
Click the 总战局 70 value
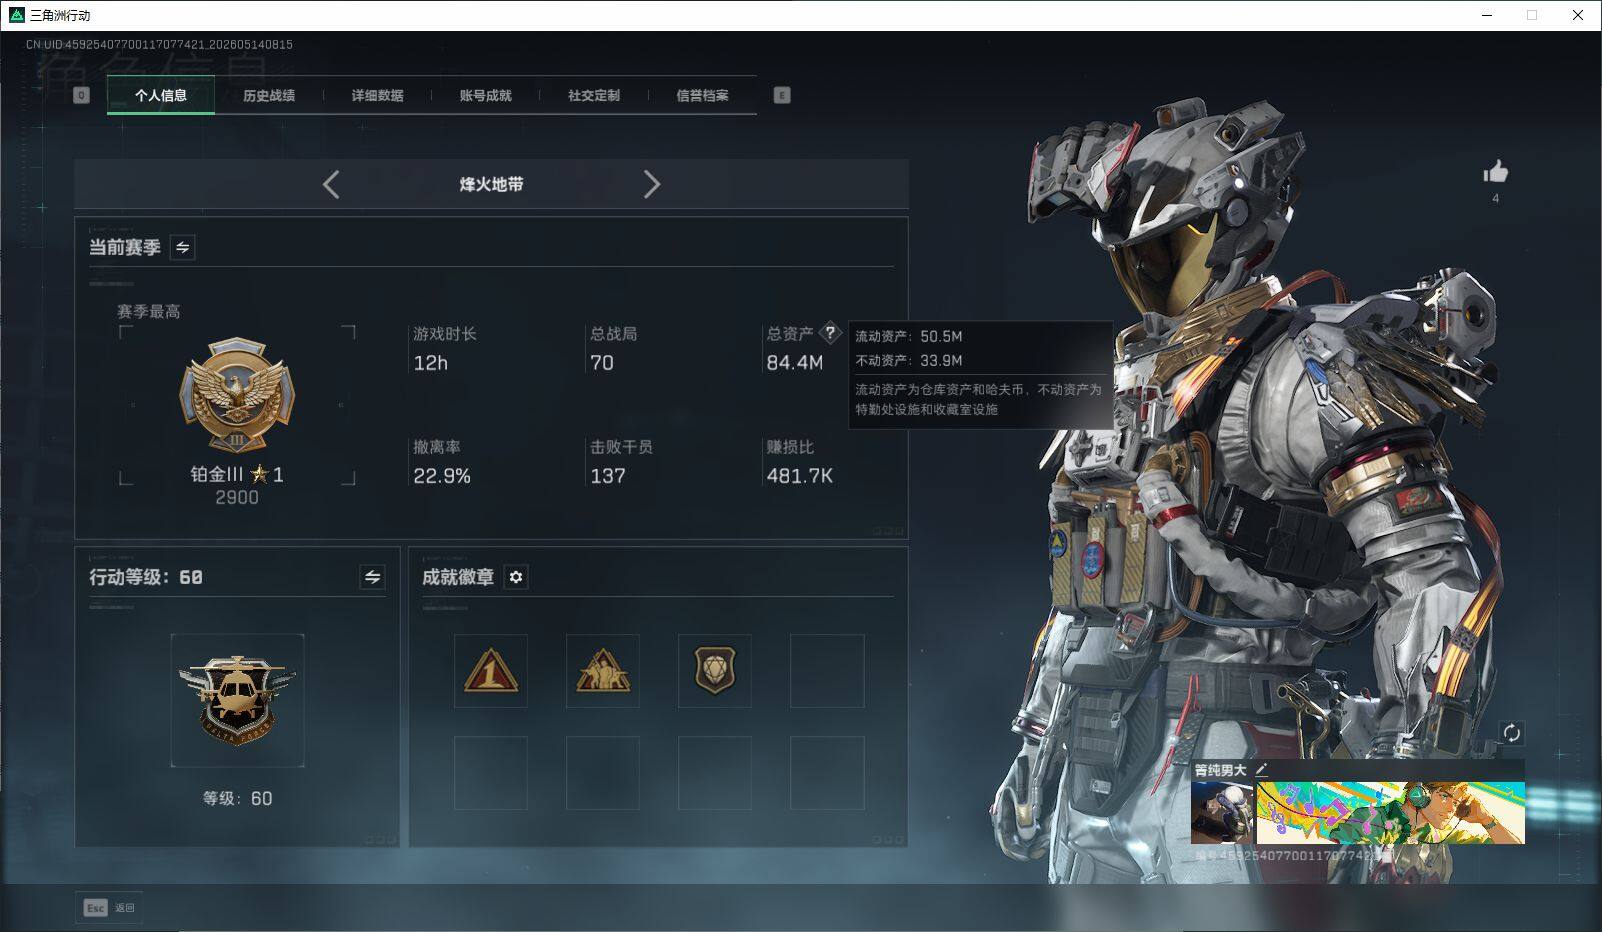602,363
